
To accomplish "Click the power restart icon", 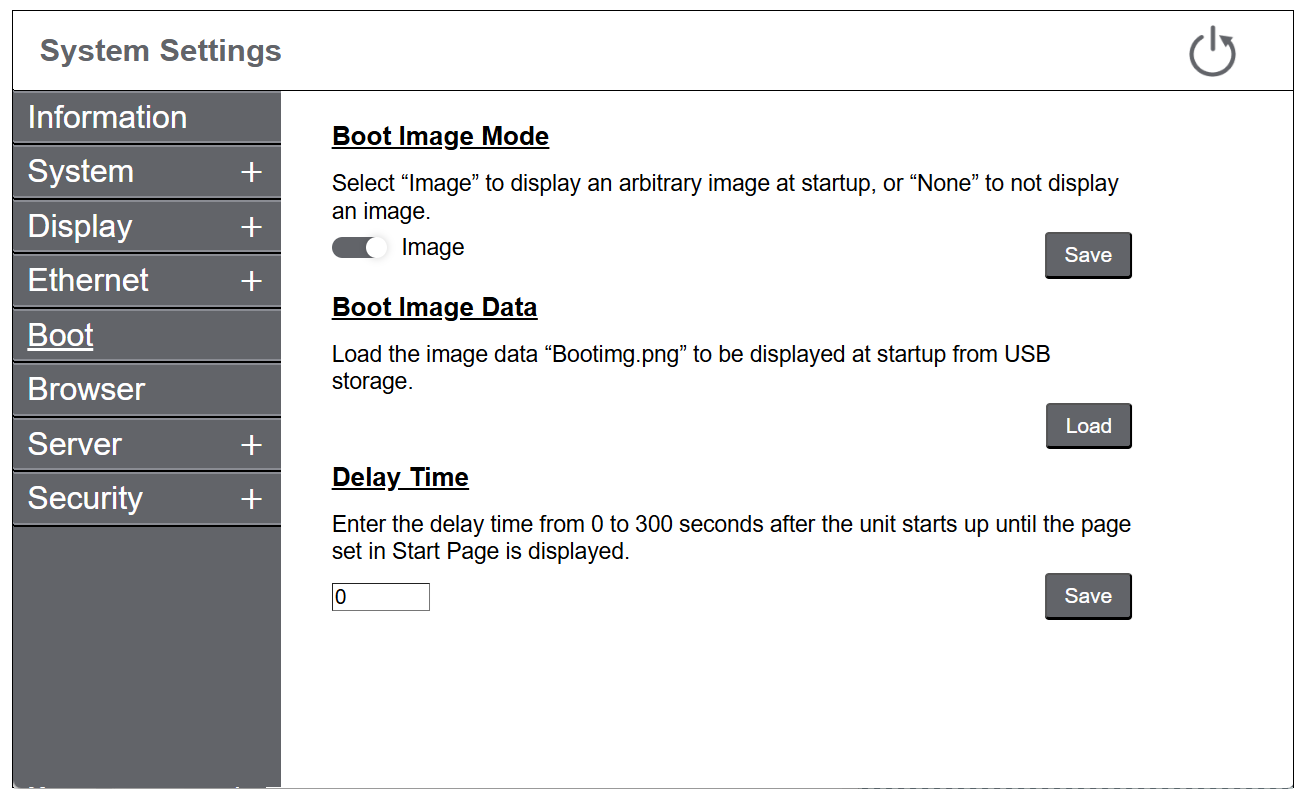I will [x=1212, y=53].
